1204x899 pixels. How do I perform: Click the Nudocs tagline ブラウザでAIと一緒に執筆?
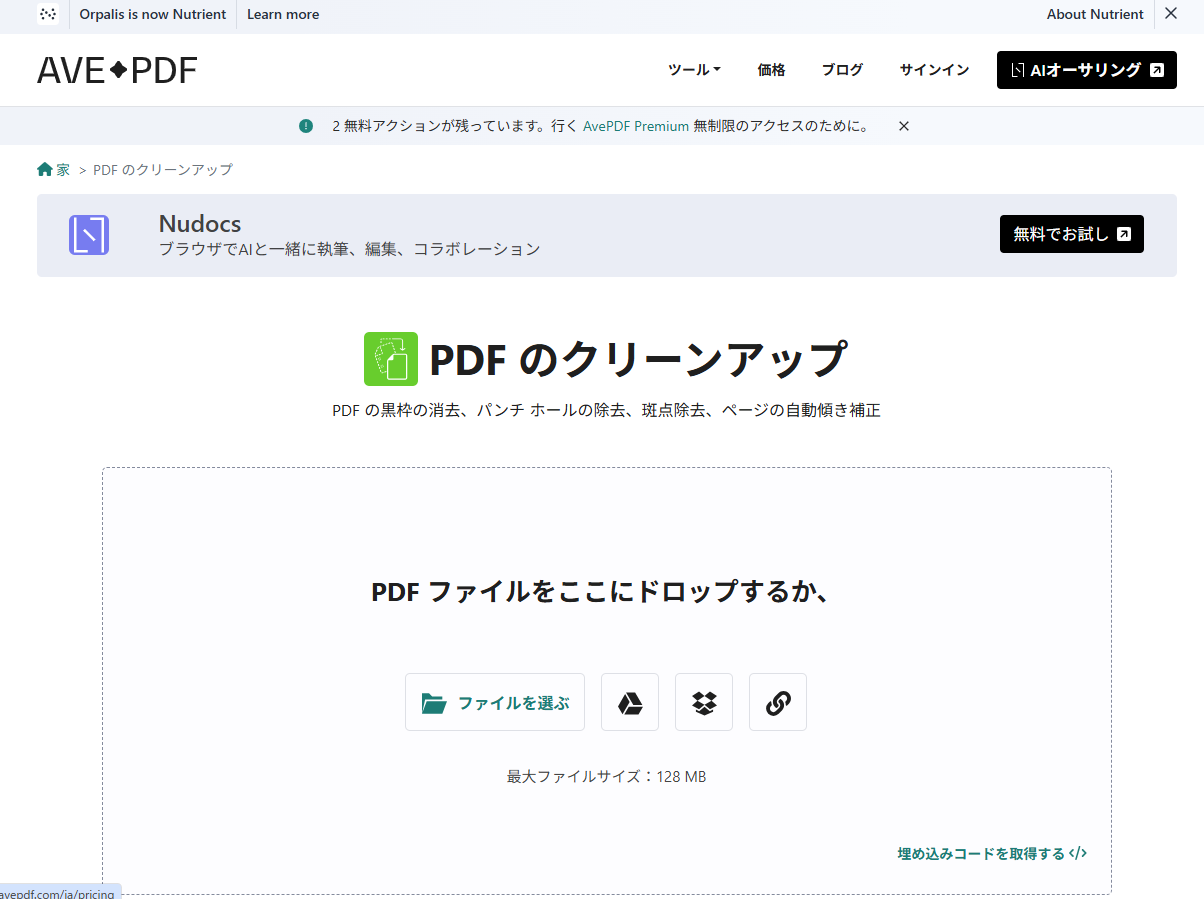tap(350, 249)
